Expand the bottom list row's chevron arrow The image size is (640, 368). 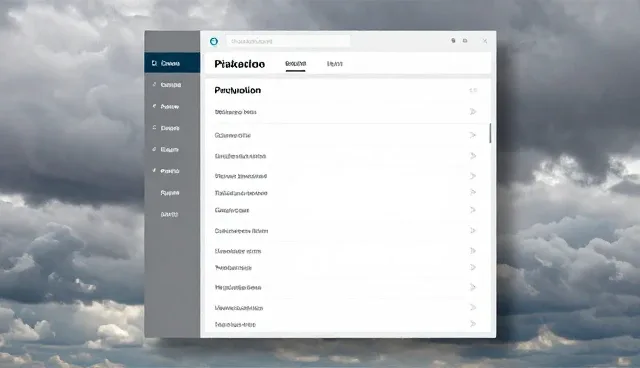click(x=473, y=324)
